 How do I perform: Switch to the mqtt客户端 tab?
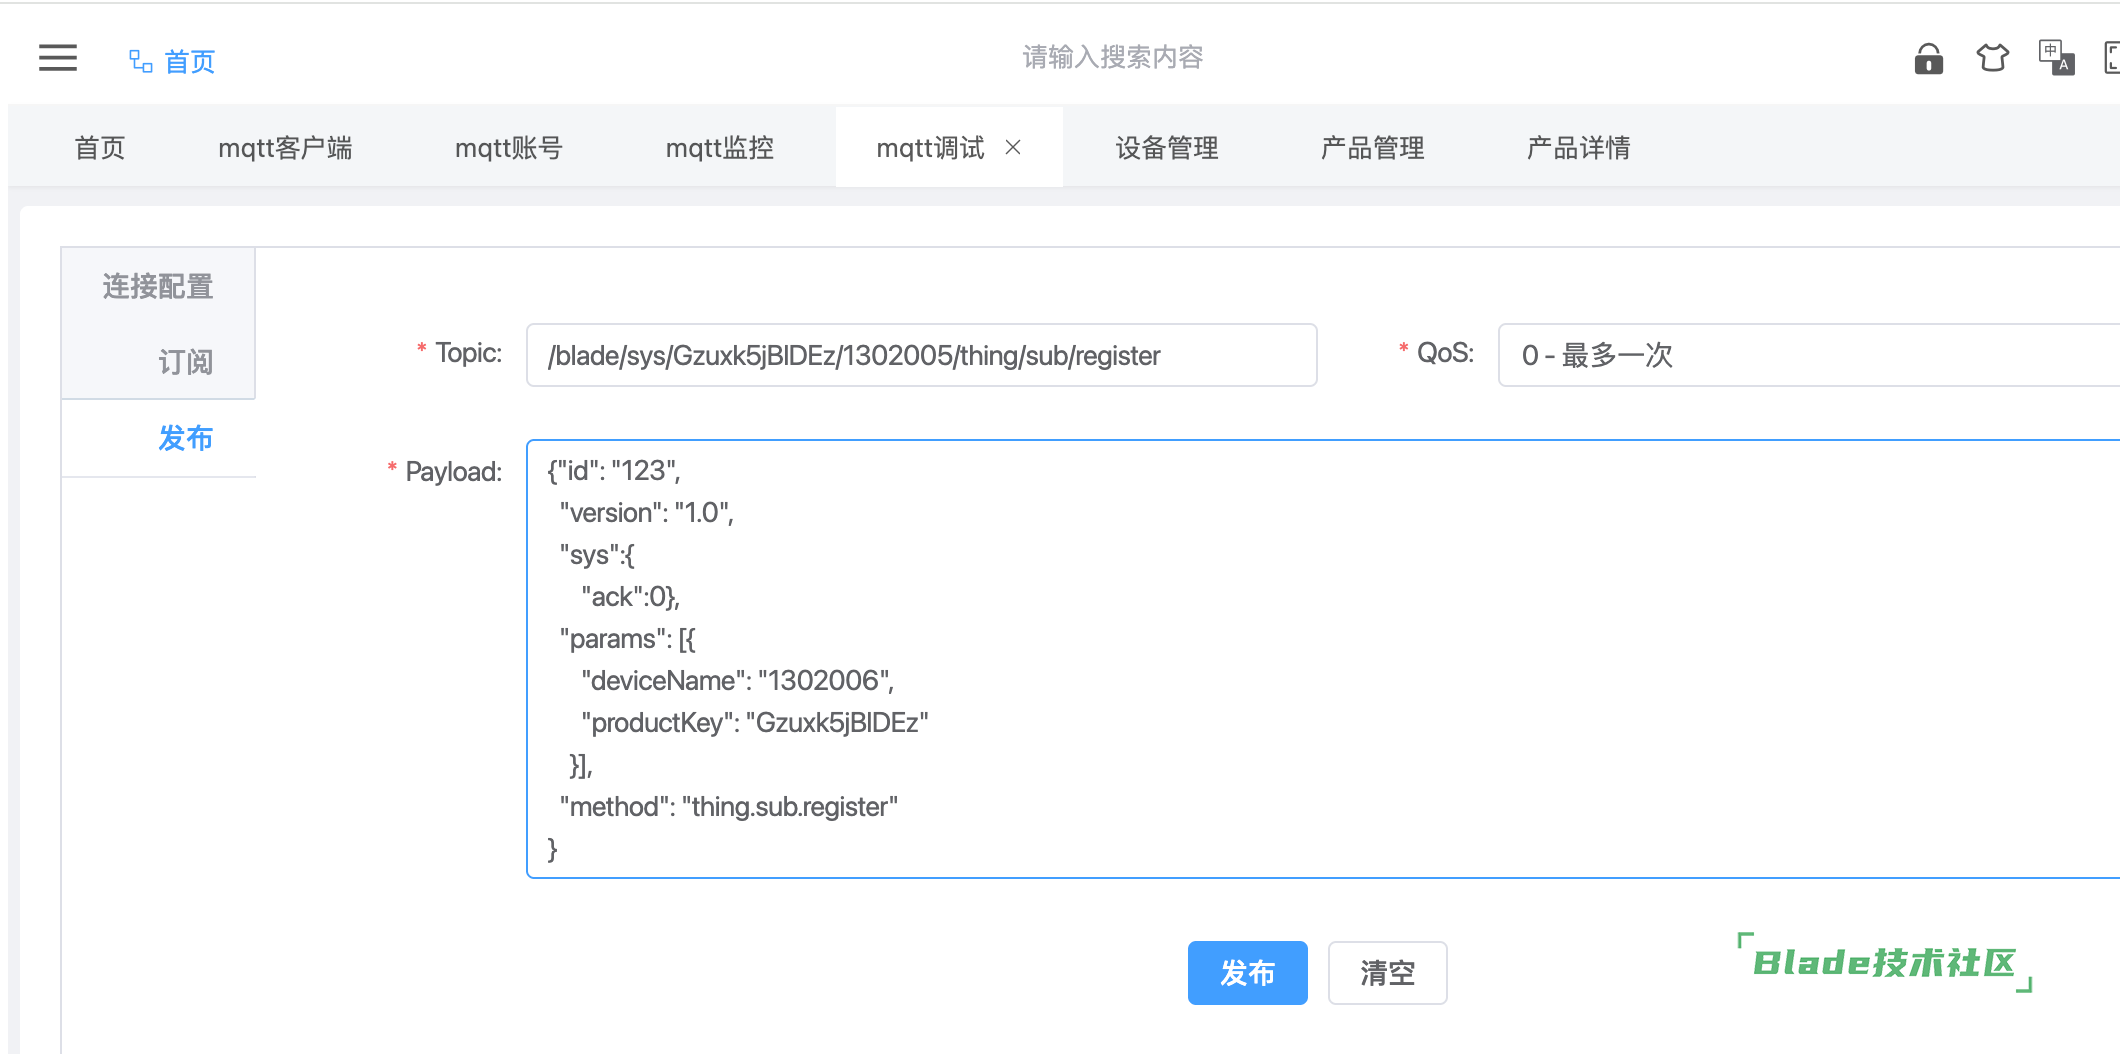[285, 148]
